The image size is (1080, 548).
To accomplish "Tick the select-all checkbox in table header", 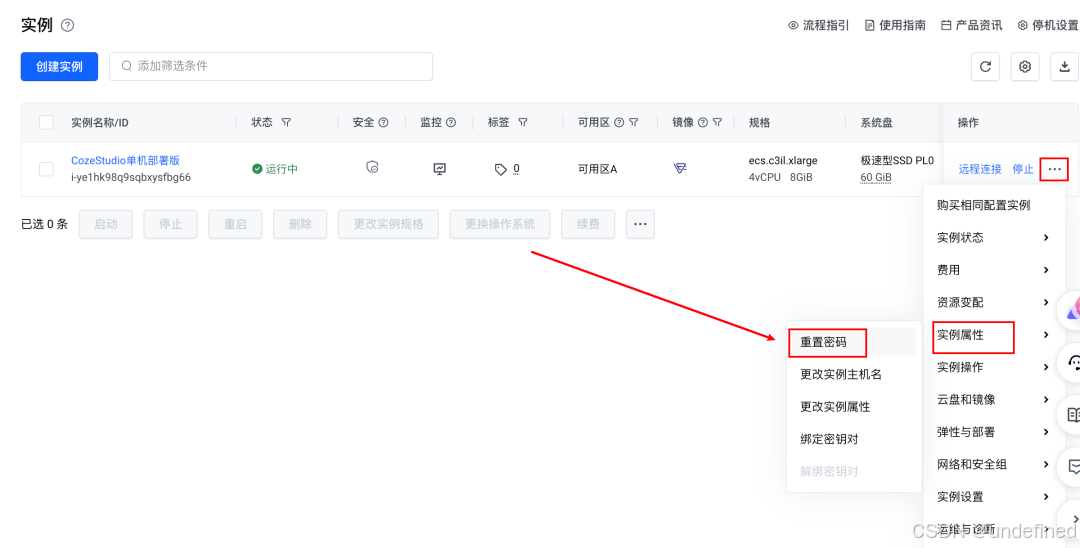I will pos(46,123).
